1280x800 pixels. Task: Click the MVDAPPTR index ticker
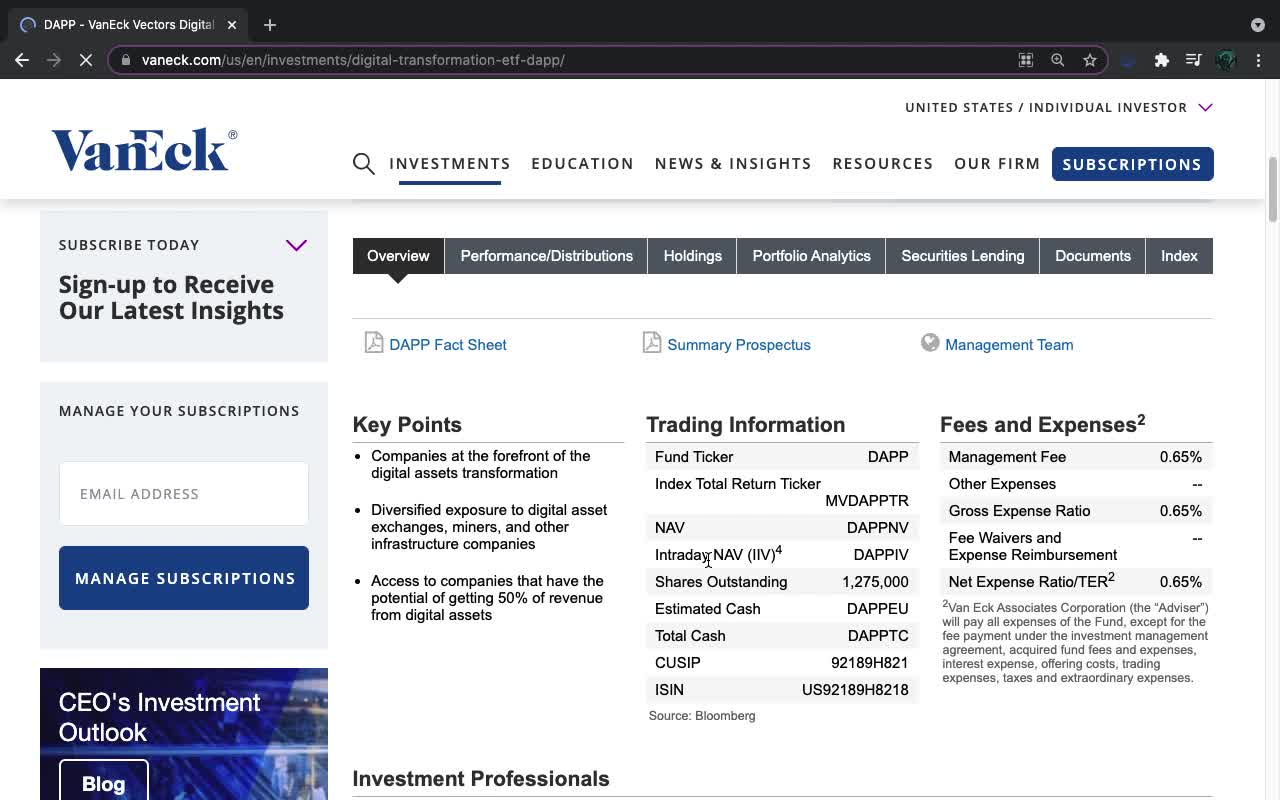tap(867, 501)
